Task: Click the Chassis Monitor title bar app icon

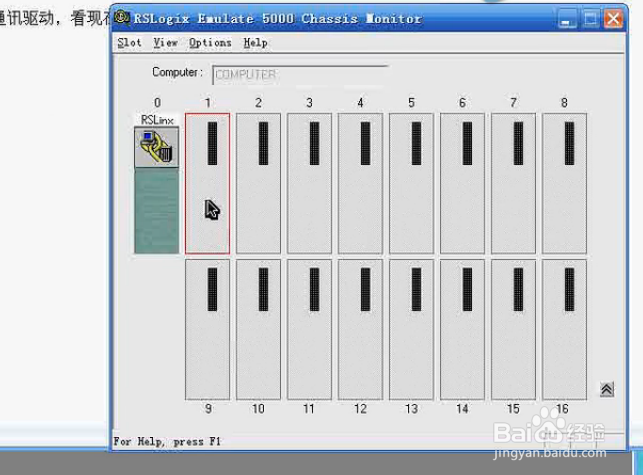Action: (122, 18)
